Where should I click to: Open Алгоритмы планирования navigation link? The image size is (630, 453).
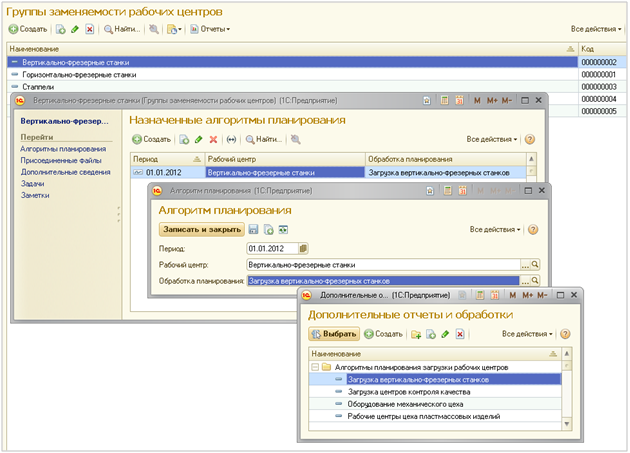tap(63, 149)
